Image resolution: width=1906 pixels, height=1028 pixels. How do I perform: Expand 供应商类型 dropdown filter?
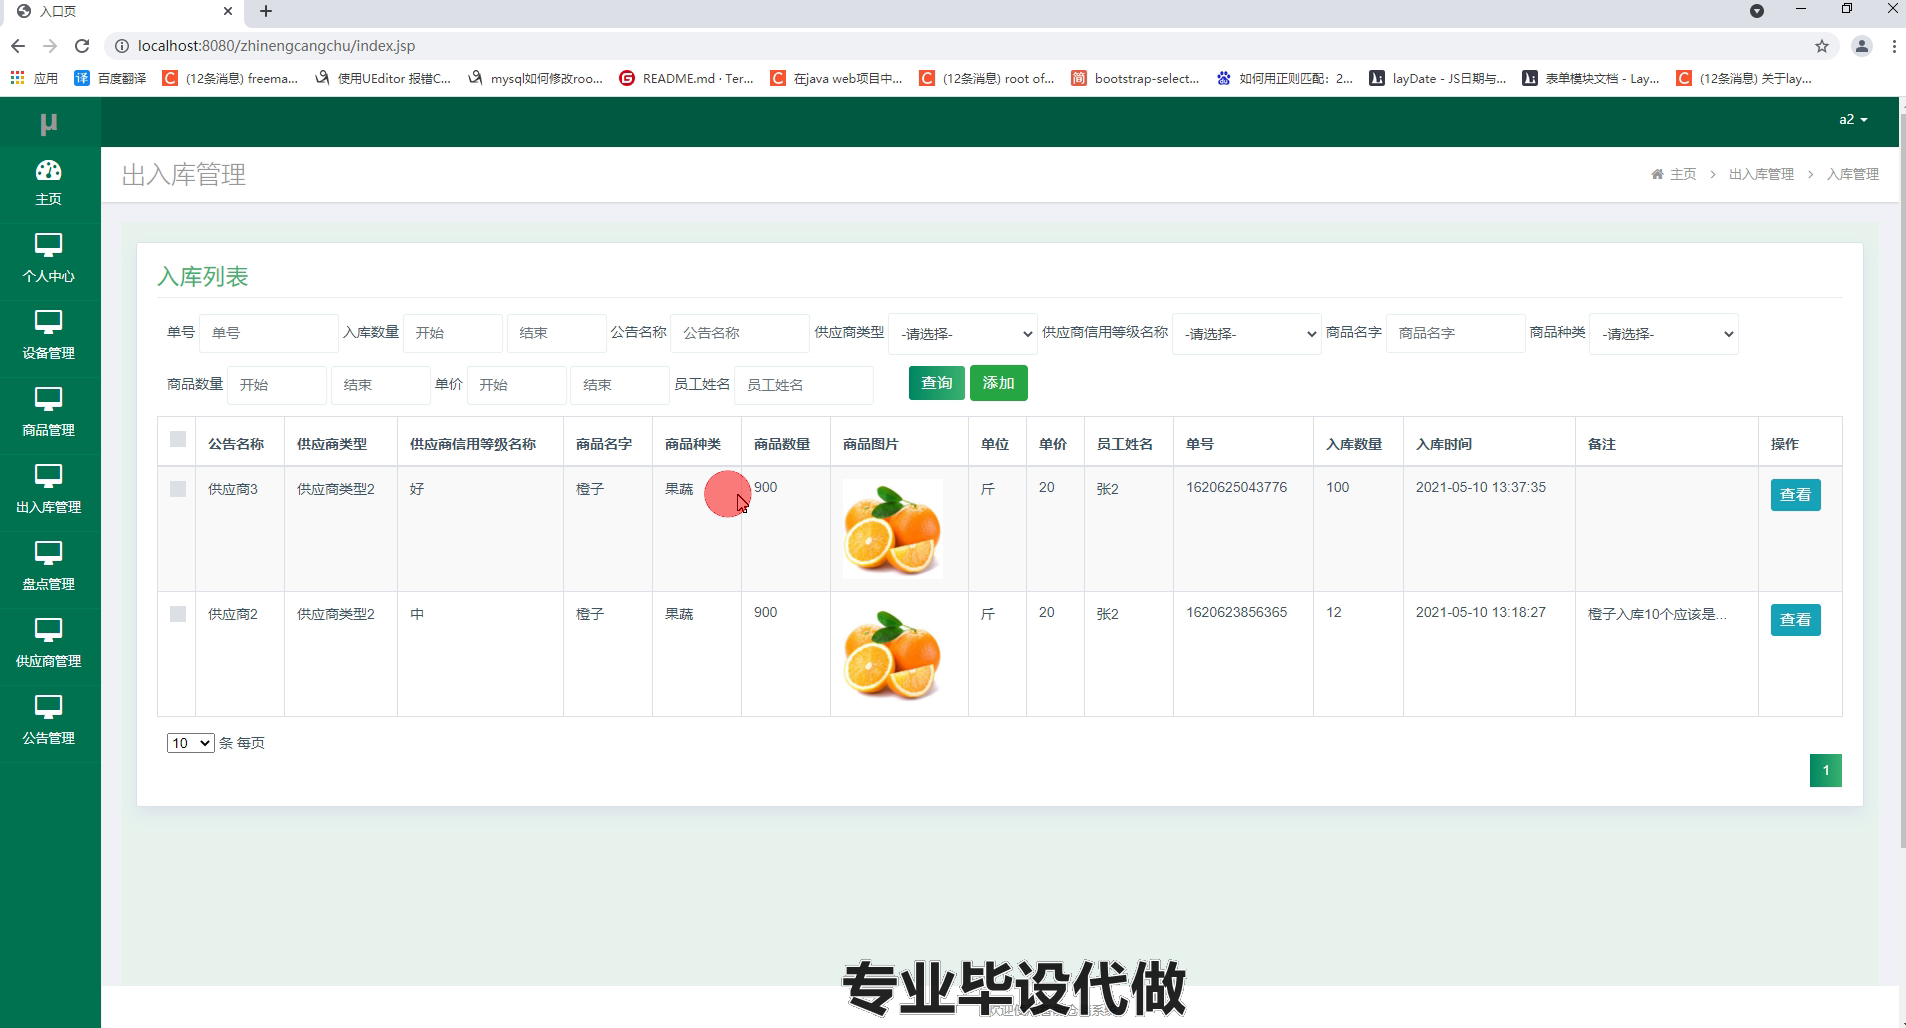(963, 334)
